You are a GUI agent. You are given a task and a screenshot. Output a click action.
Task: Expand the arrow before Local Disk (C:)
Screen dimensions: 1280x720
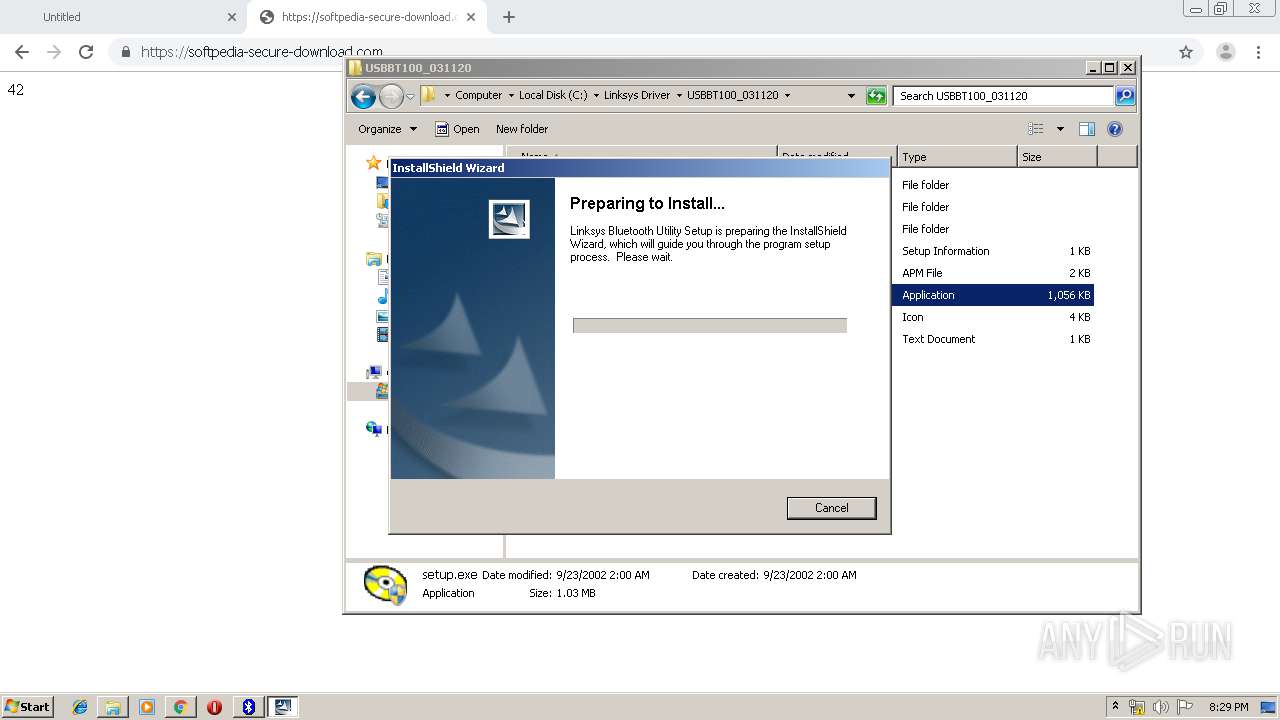coord(511,96)
